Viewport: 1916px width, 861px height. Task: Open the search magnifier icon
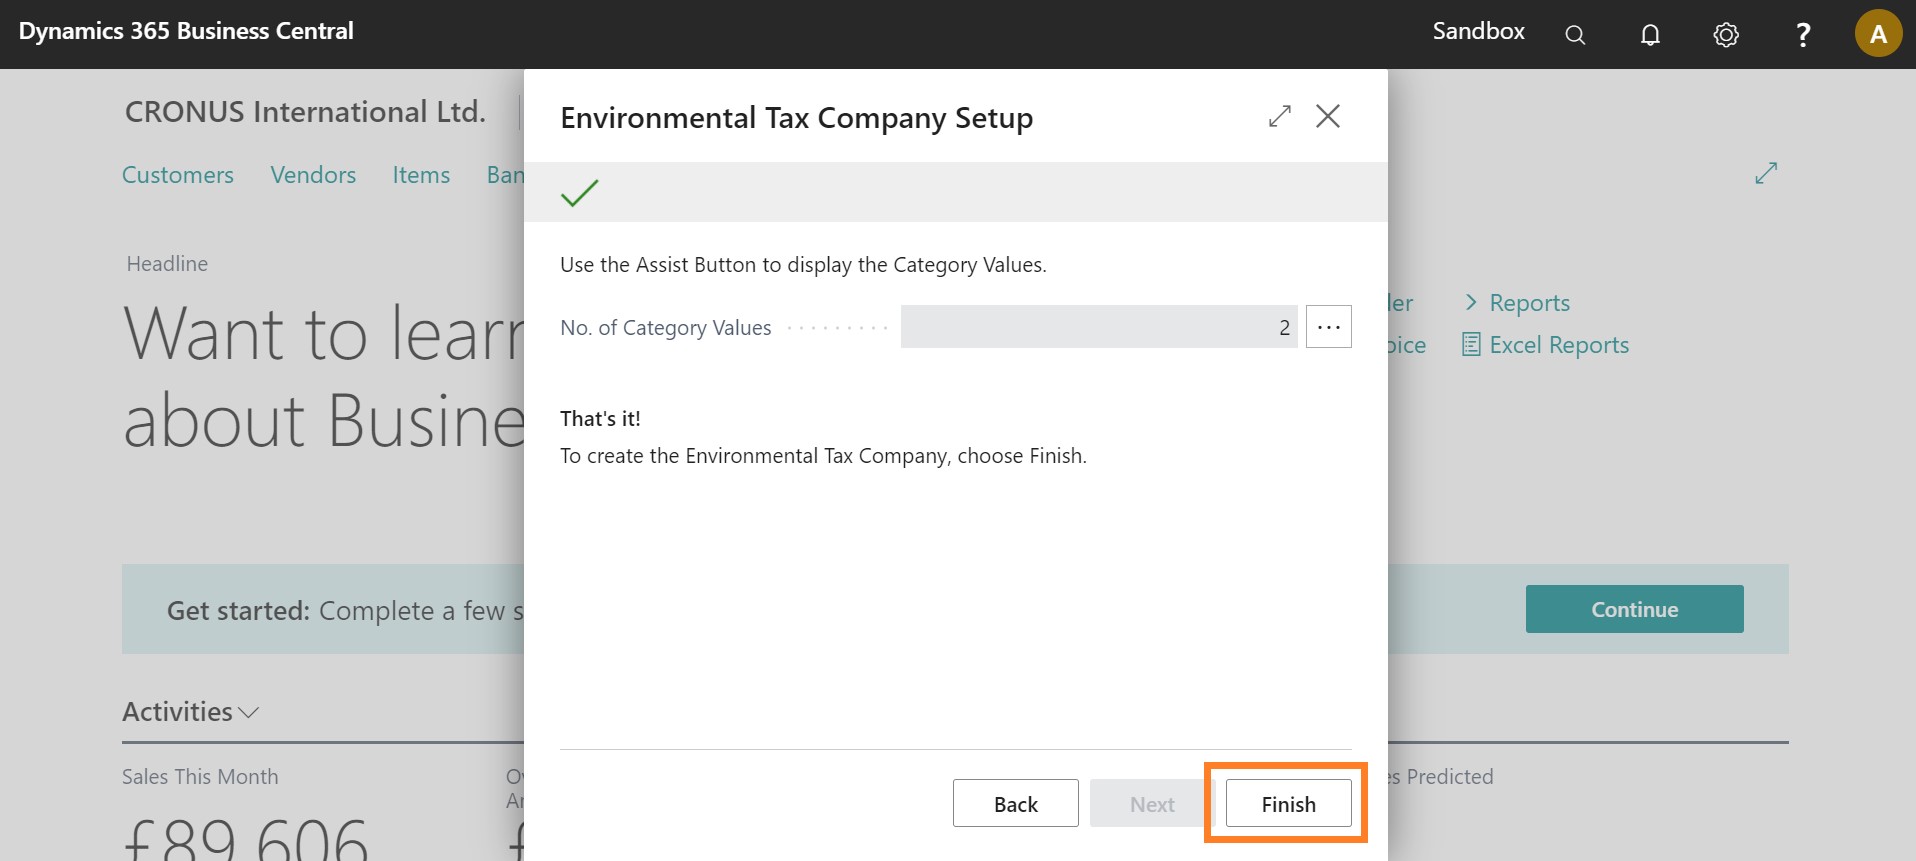(1575, 35)
